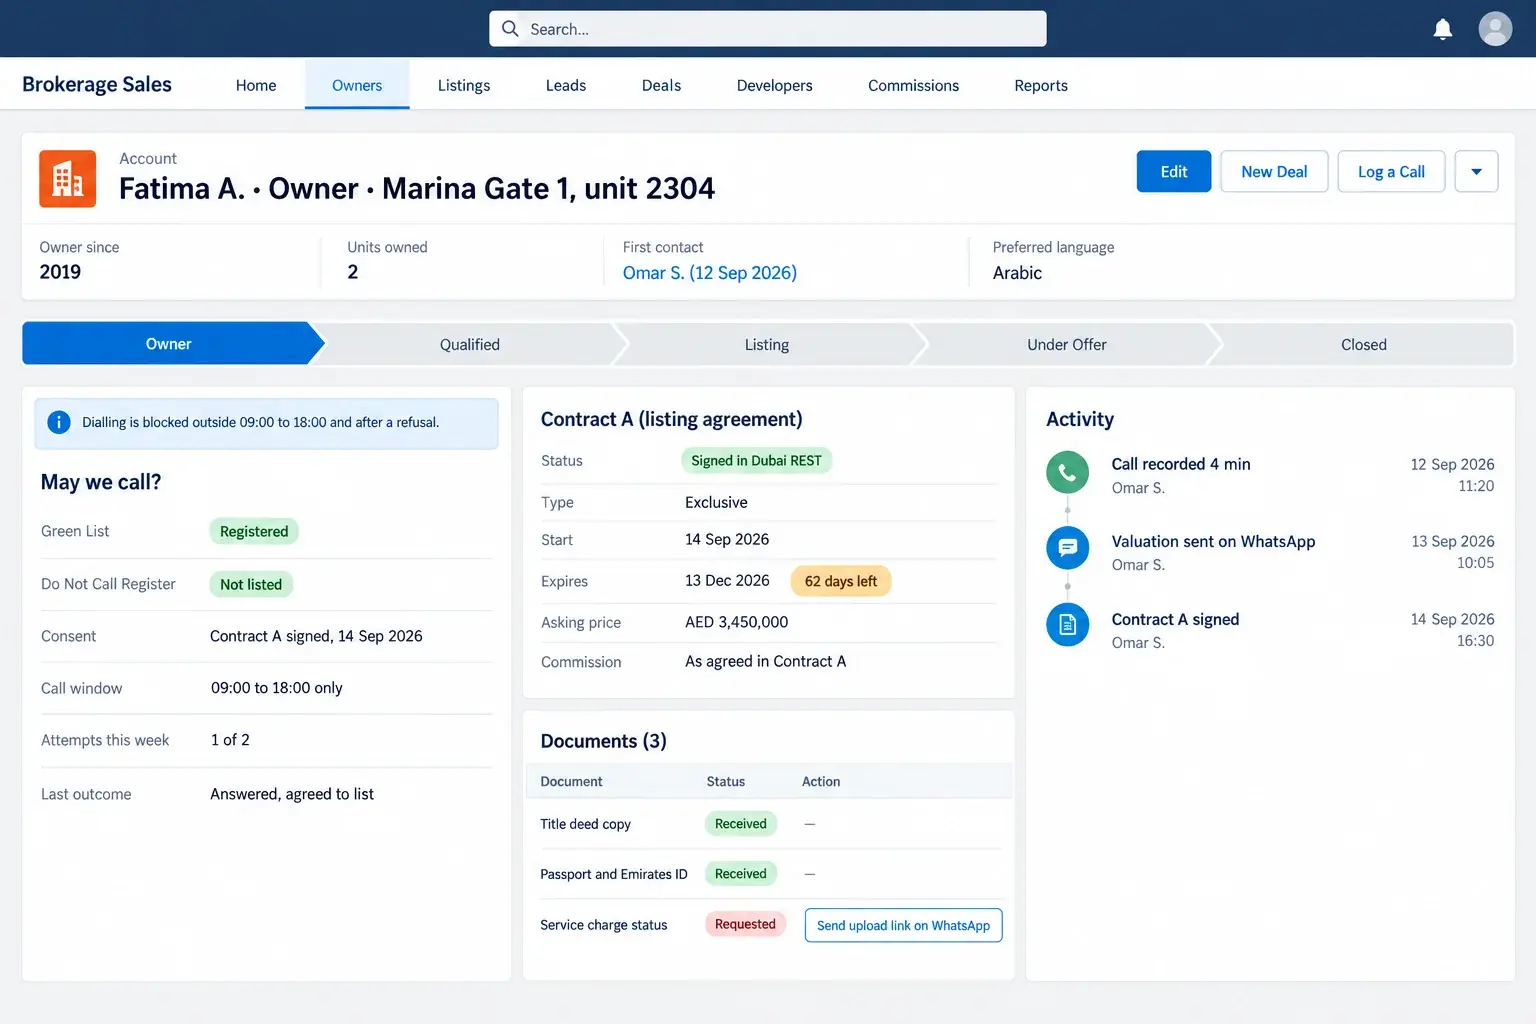
Task: Click the blue info icon in dialling notice
Action: click(x=59, y=422)
